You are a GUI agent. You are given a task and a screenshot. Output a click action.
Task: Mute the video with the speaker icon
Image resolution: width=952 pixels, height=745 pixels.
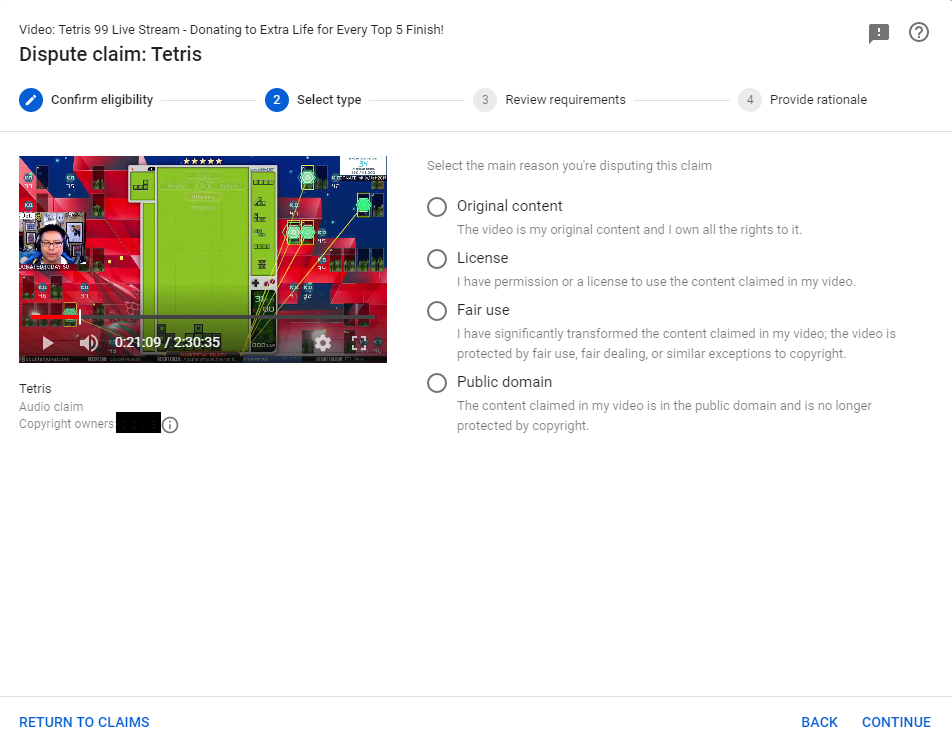click(x=89, y=343)
